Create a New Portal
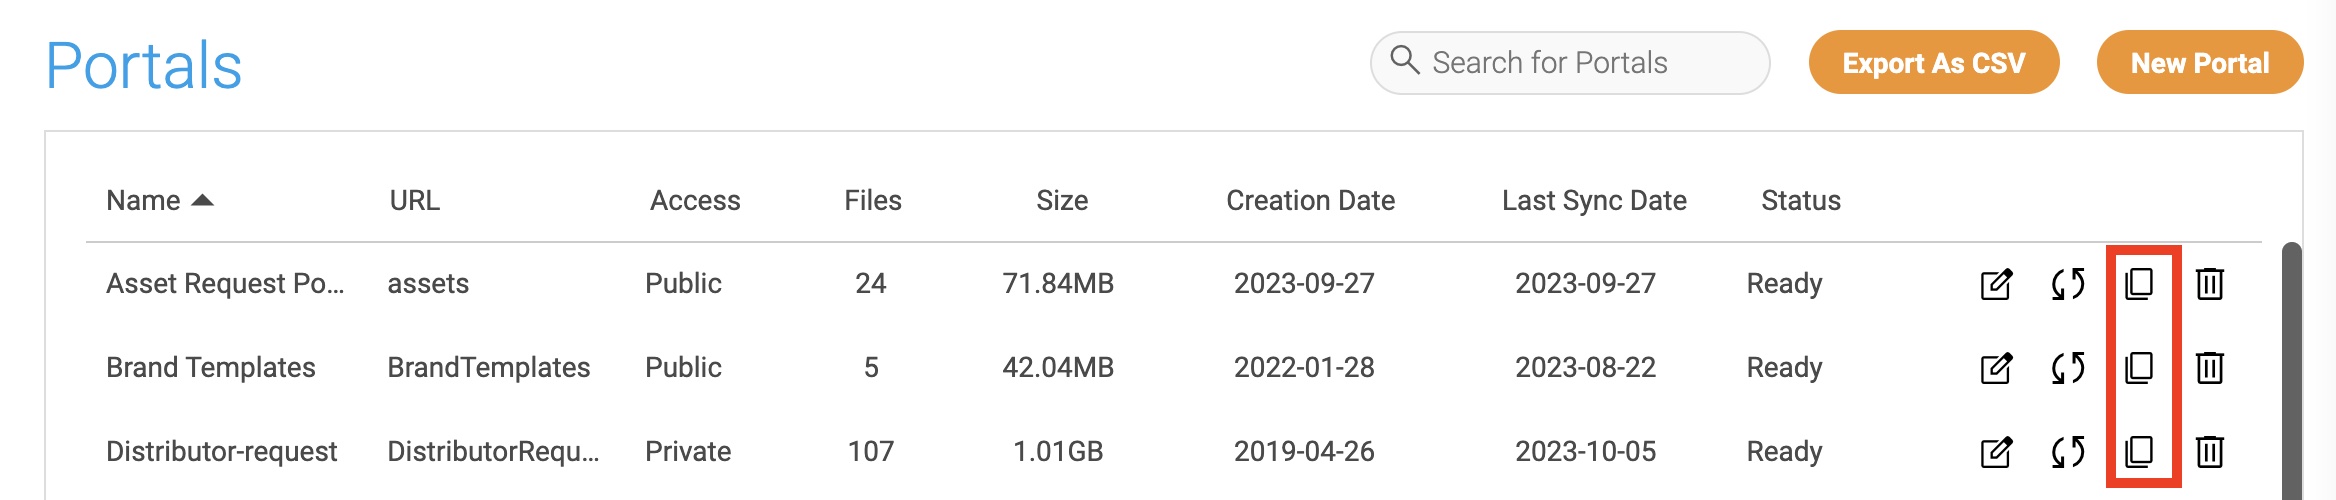The height and width of the screenshot is (500, 2336). pos(2200,63)
